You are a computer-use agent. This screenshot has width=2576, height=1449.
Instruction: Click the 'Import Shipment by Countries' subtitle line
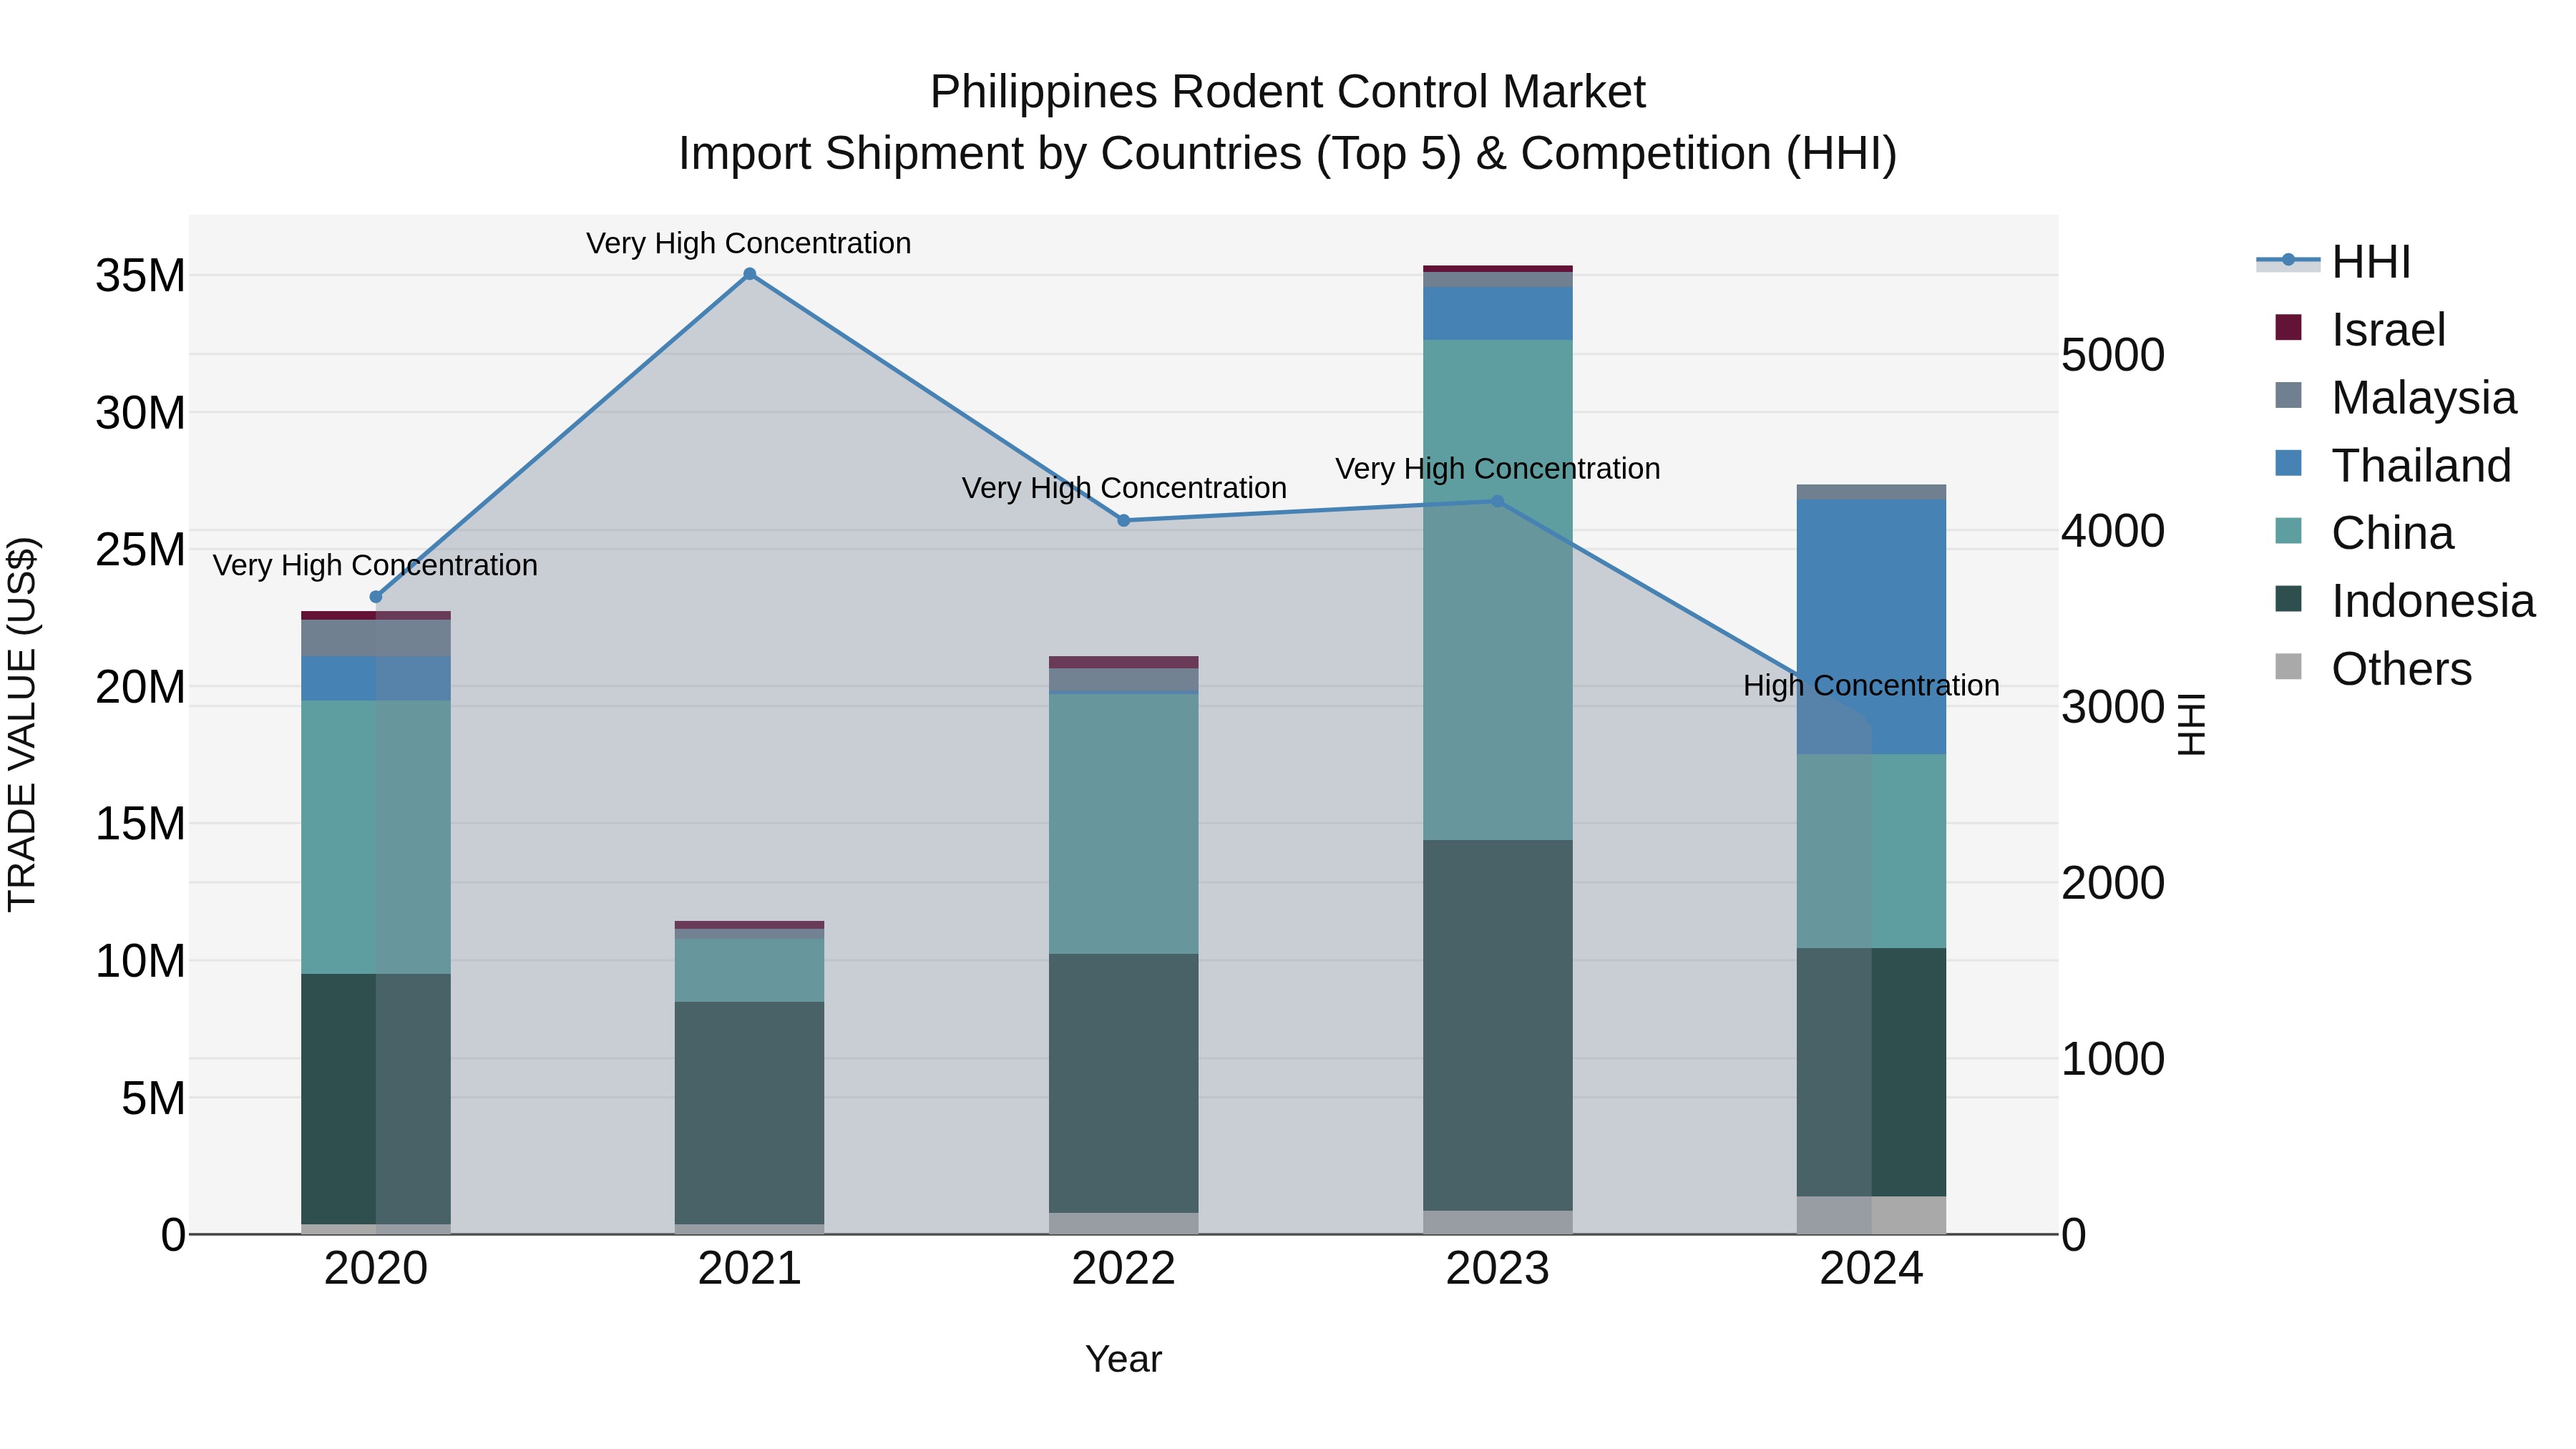(1288, 154)
